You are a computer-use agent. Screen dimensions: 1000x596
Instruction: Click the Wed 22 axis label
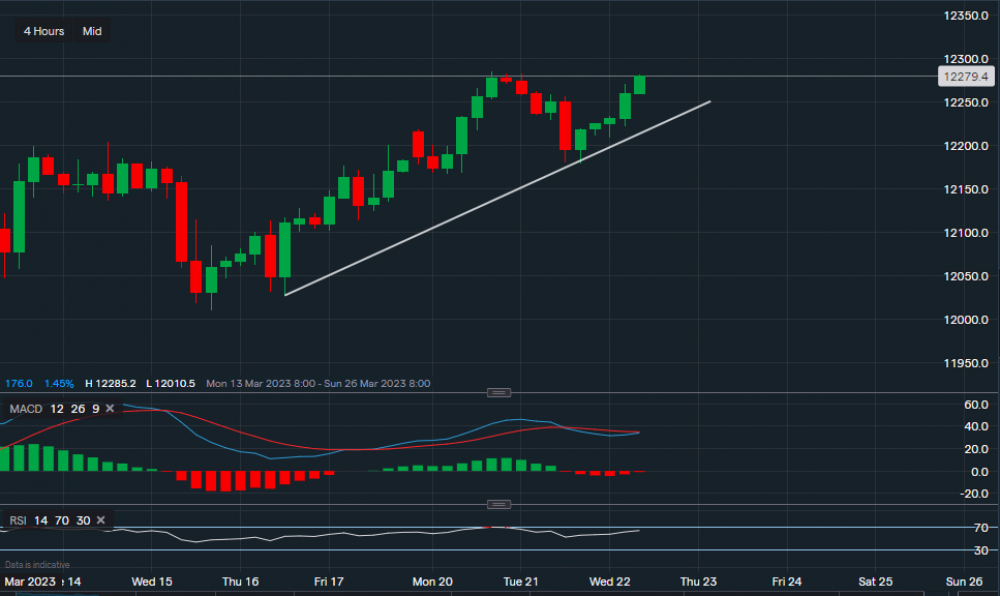pos(610,581)
